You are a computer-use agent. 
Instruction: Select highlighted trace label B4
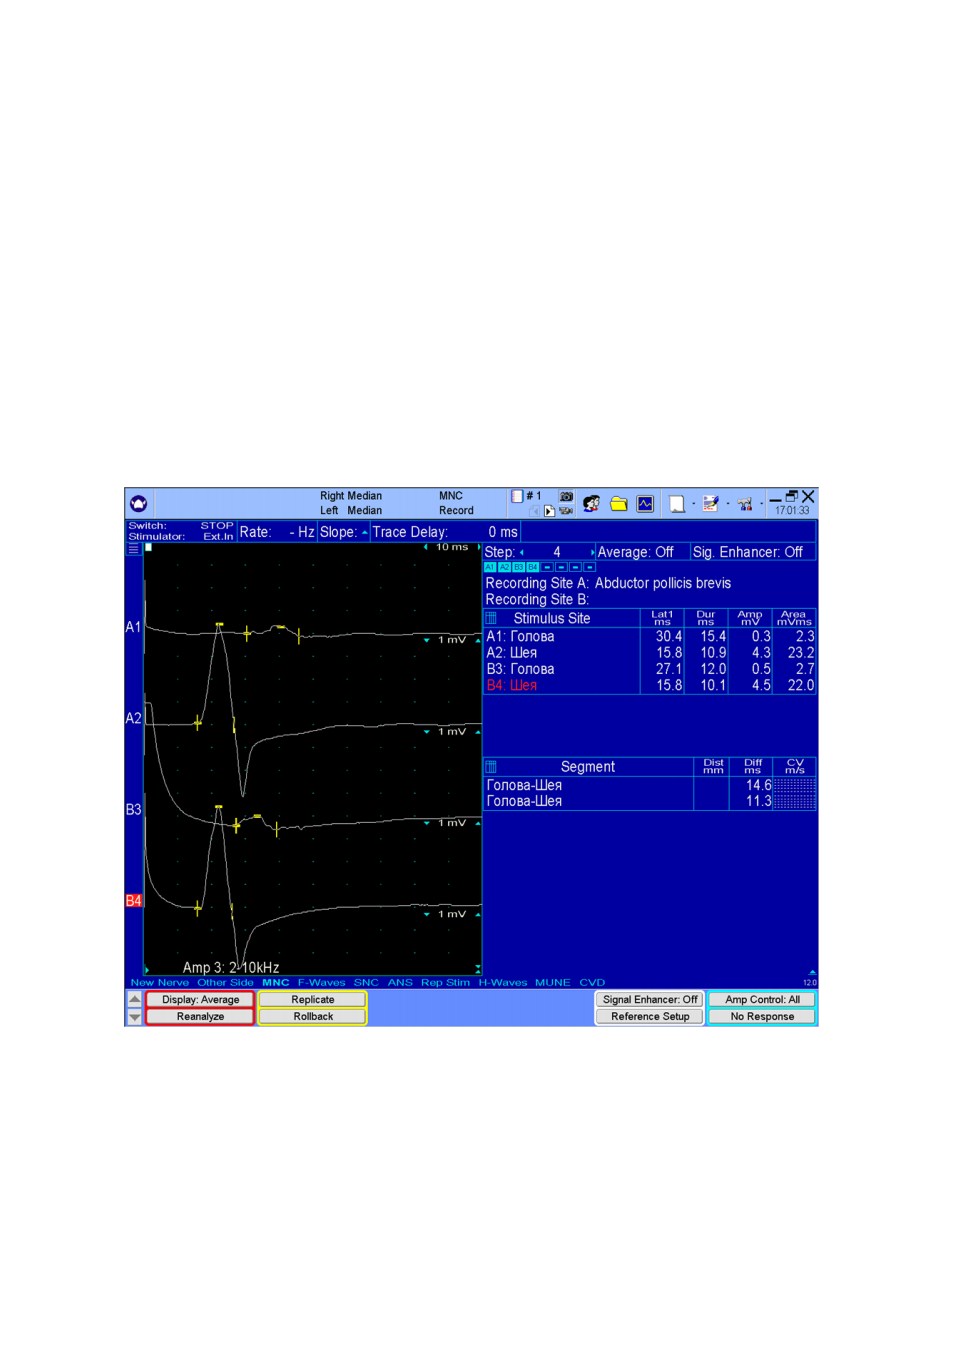pos(133,901)
